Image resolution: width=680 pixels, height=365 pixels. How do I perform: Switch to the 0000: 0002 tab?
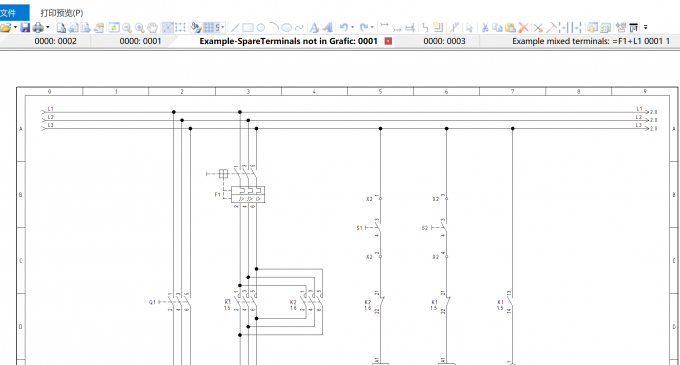tap(56, 41)
